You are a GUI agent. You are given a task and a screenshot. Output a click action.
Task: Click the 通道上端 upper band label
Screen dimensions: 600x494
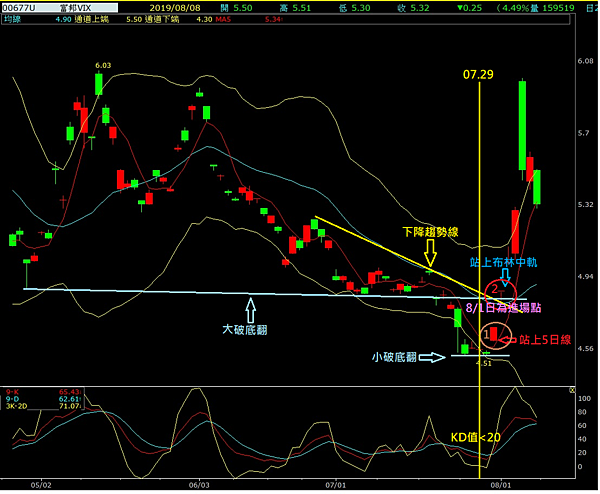pos(91,19)
